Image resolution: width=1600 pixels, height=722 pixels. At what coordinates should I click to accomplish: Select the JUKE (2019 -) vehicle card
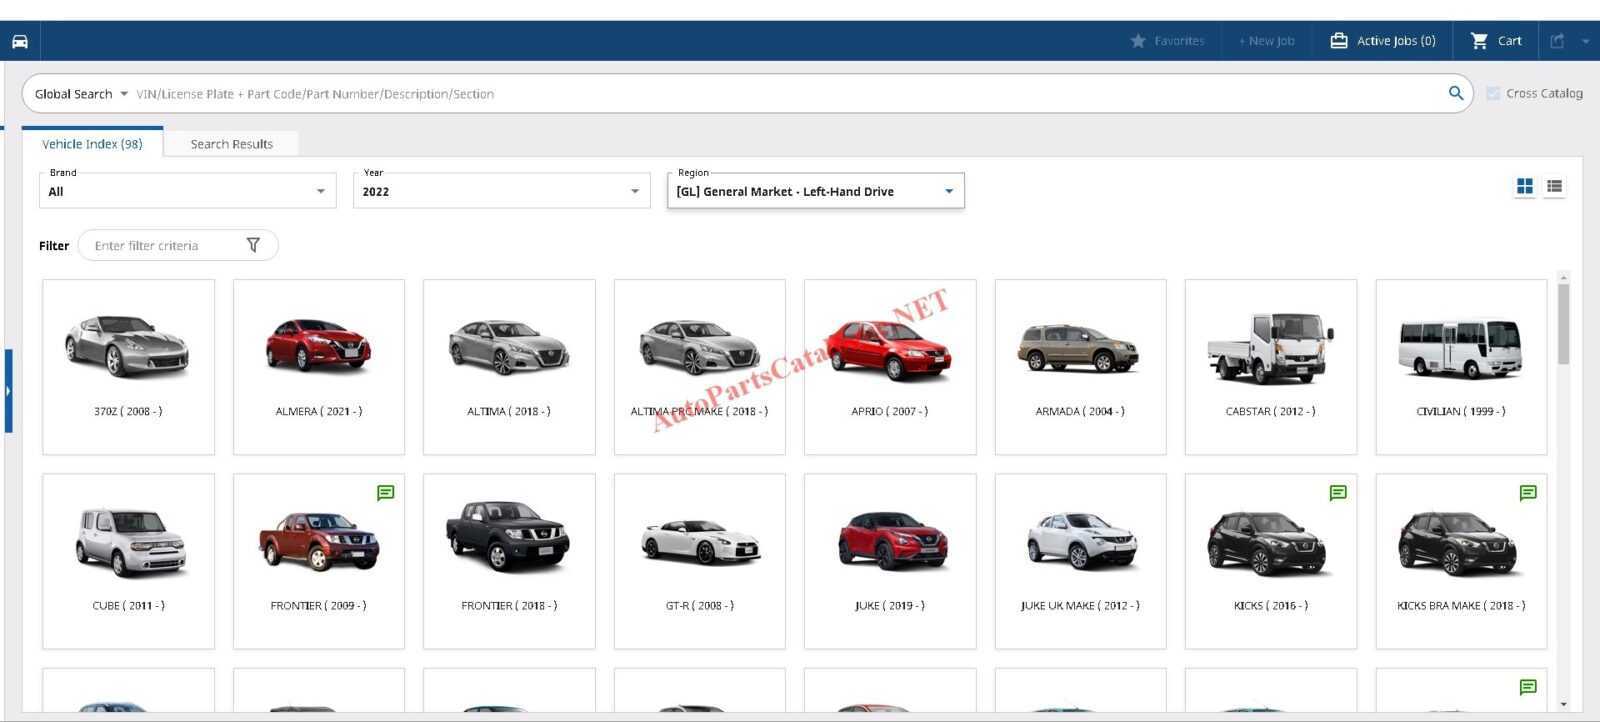(x=890, y=561)
